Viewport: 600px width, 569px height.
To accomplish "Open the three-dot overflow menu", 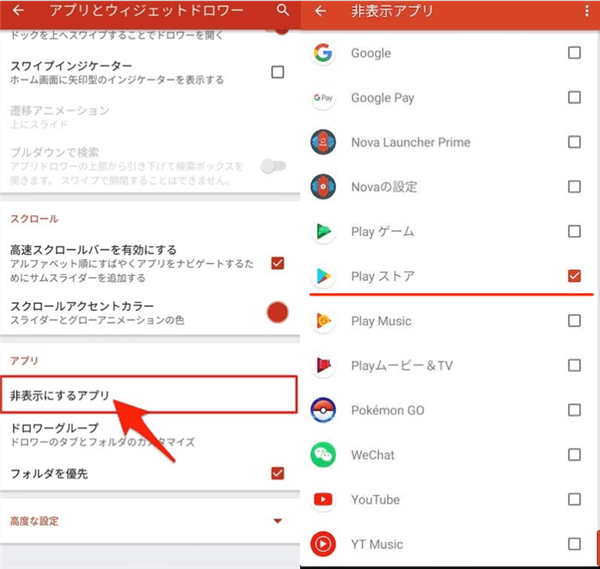I will pos(587,11).
